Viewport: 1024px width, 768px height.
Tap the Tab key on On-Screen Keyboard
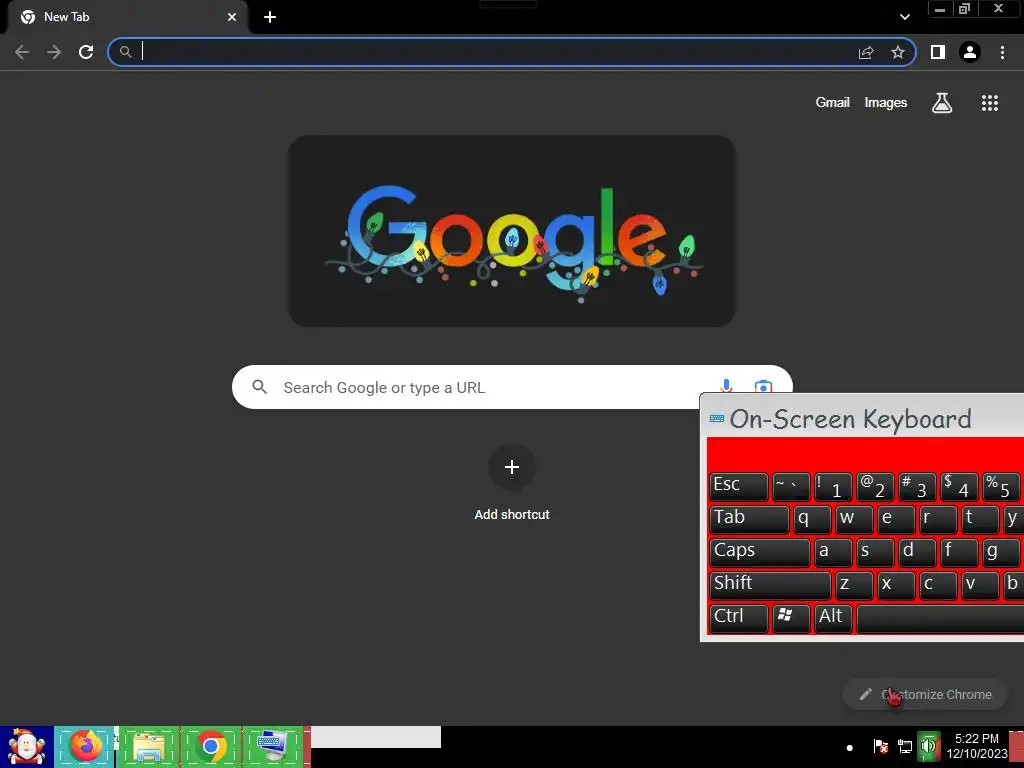(749, 519)
